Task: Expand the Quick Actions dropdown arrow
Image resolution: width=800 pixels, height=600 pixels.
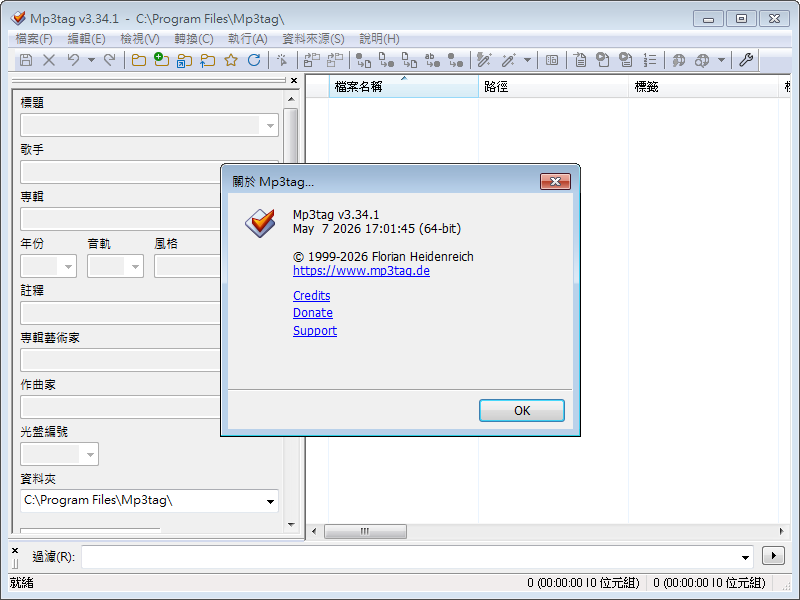Action: pyautogui.click(x=528, y=60)
